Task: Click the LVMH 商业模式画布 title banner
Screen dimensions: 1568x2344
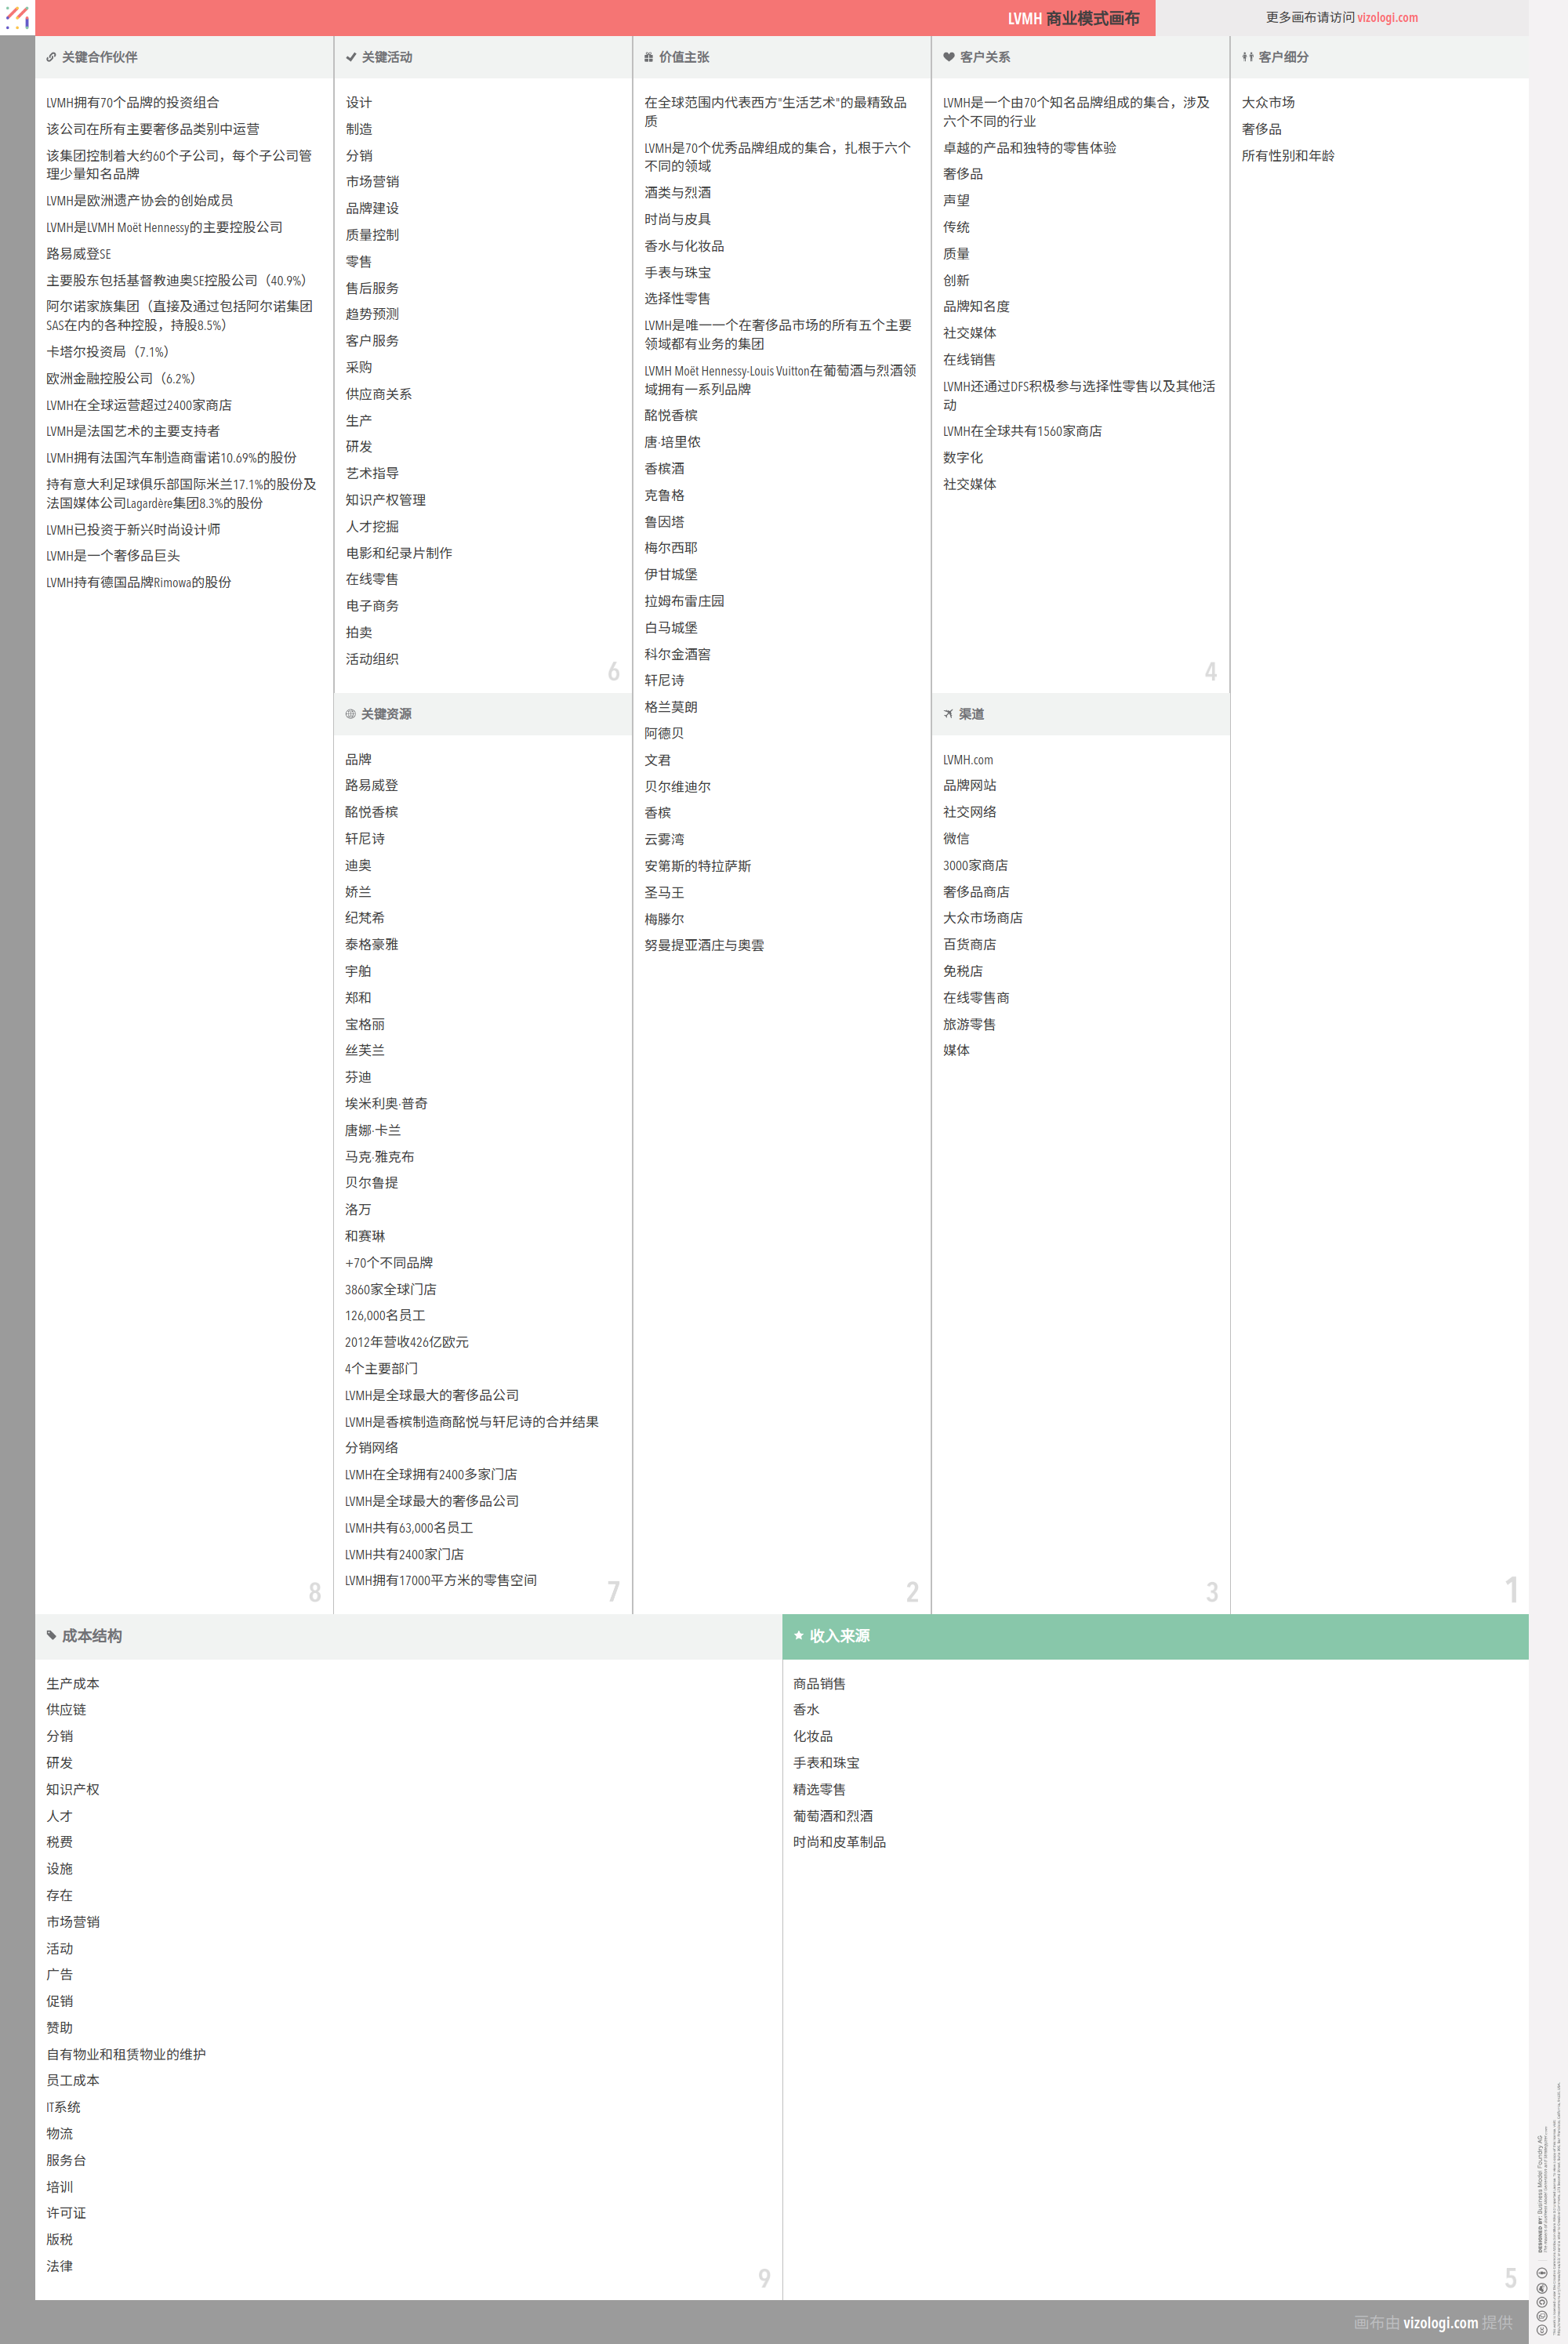Action: coord(1073,18)
